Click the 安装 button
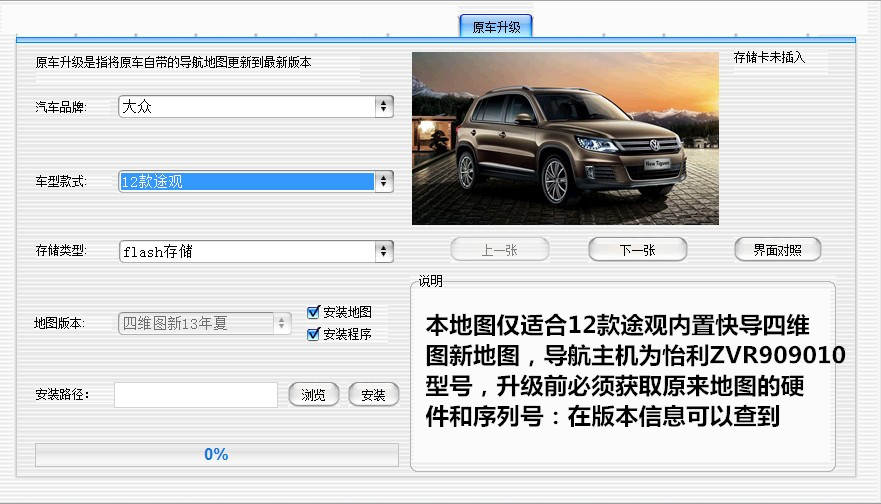 374,394
